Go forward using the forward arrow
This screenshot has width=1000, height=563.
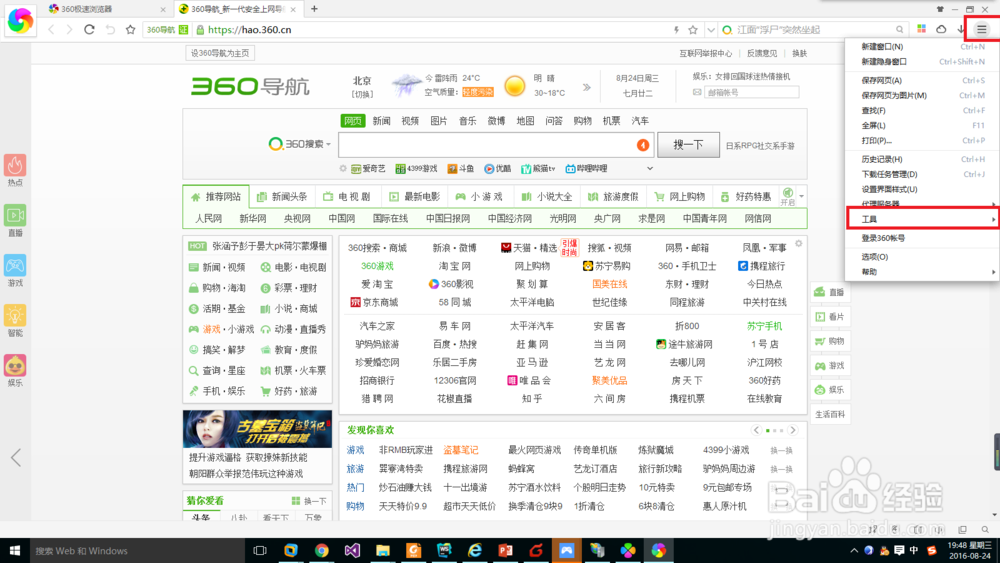click(70, 29)
